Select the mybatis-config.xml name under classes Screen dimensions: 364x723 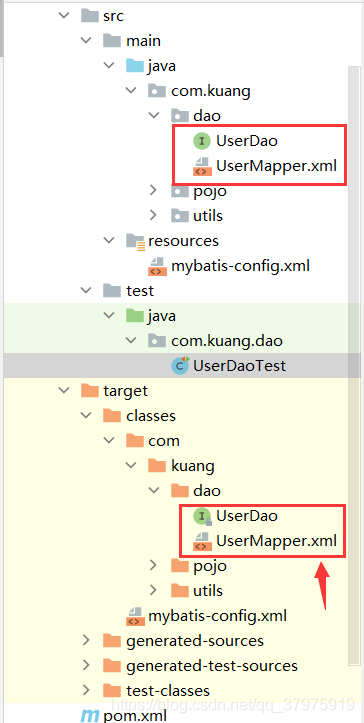point(217,616)
